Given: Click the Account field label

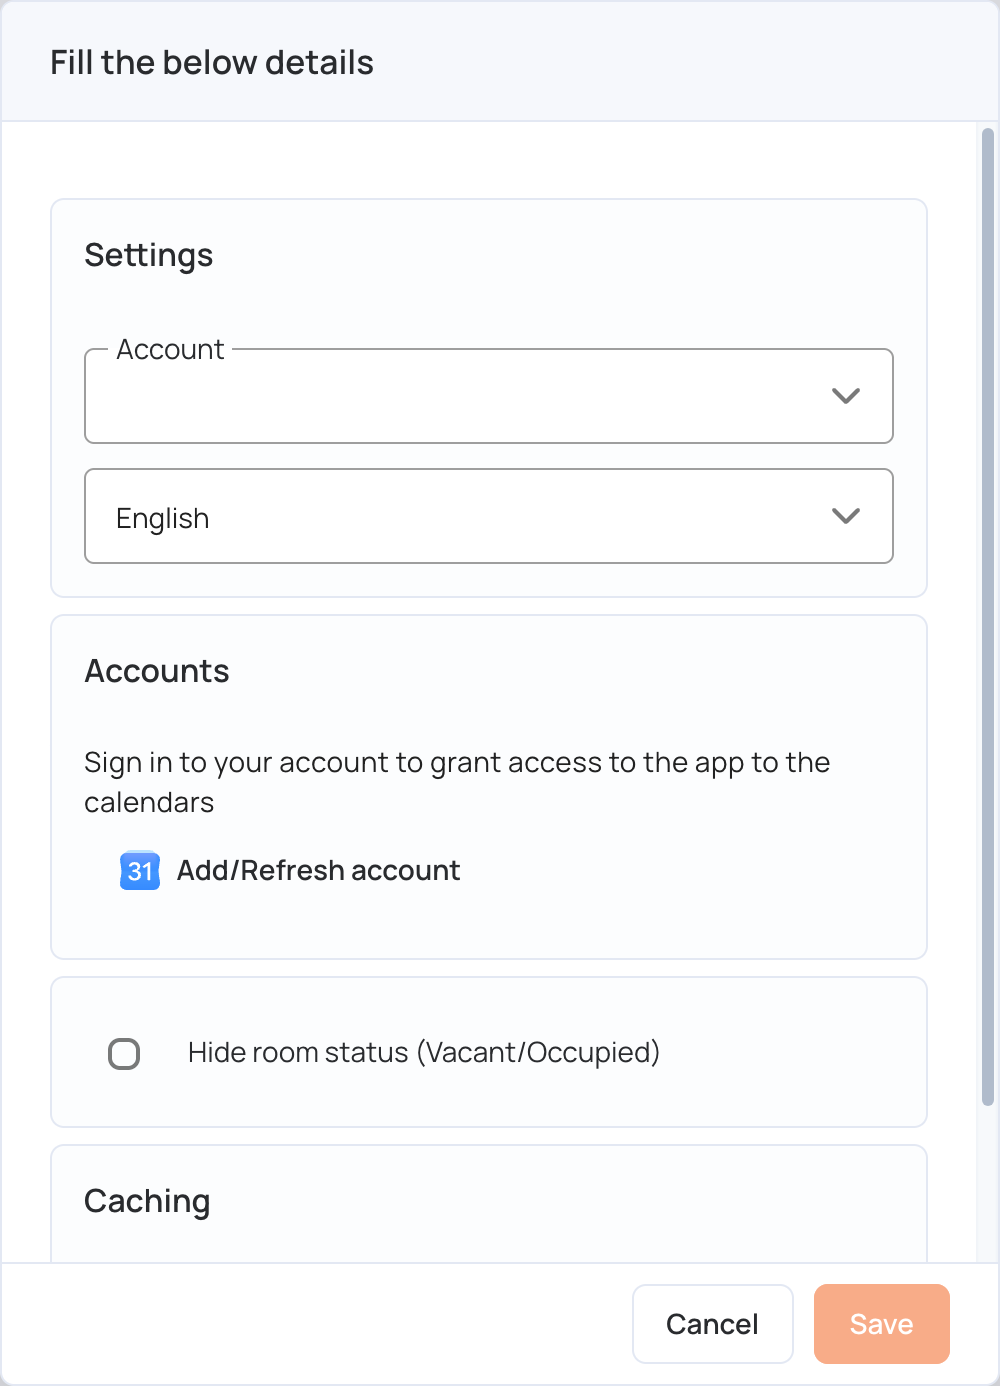Looking at the screenshot, I should (170, 350).
